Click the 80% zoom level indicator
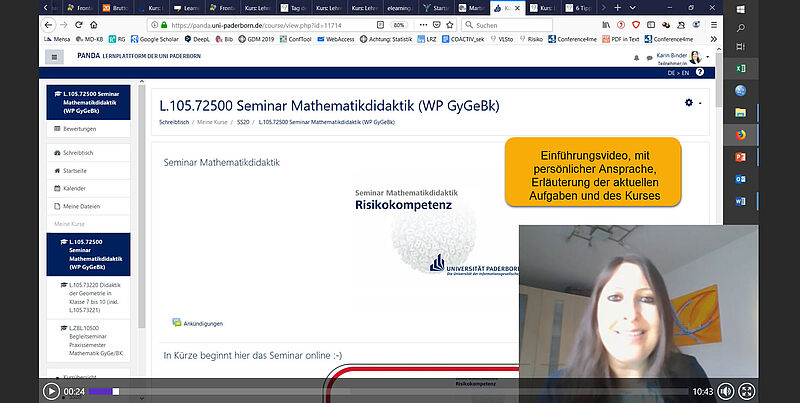Image resolution: width=800 pixels, height=403 pixels. point(398,25)
